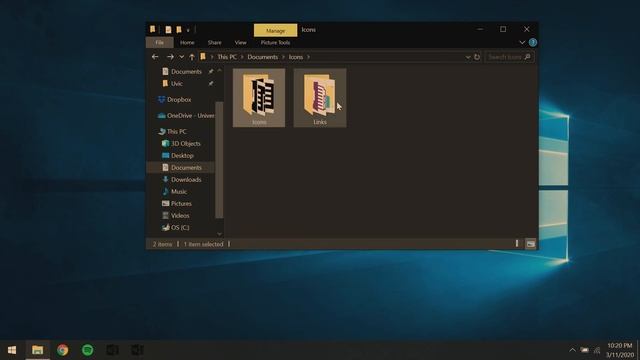Open Desktop in navigation pane
This screenshot has height=360, width=640.
pyautogui.click(x=182, y=156)
